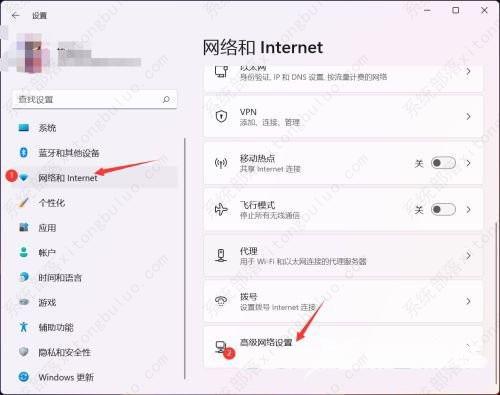Open 游戏 in the sidebar
Image resolution: width=500 pixels, height=395 pixels.
click(95, 302)
